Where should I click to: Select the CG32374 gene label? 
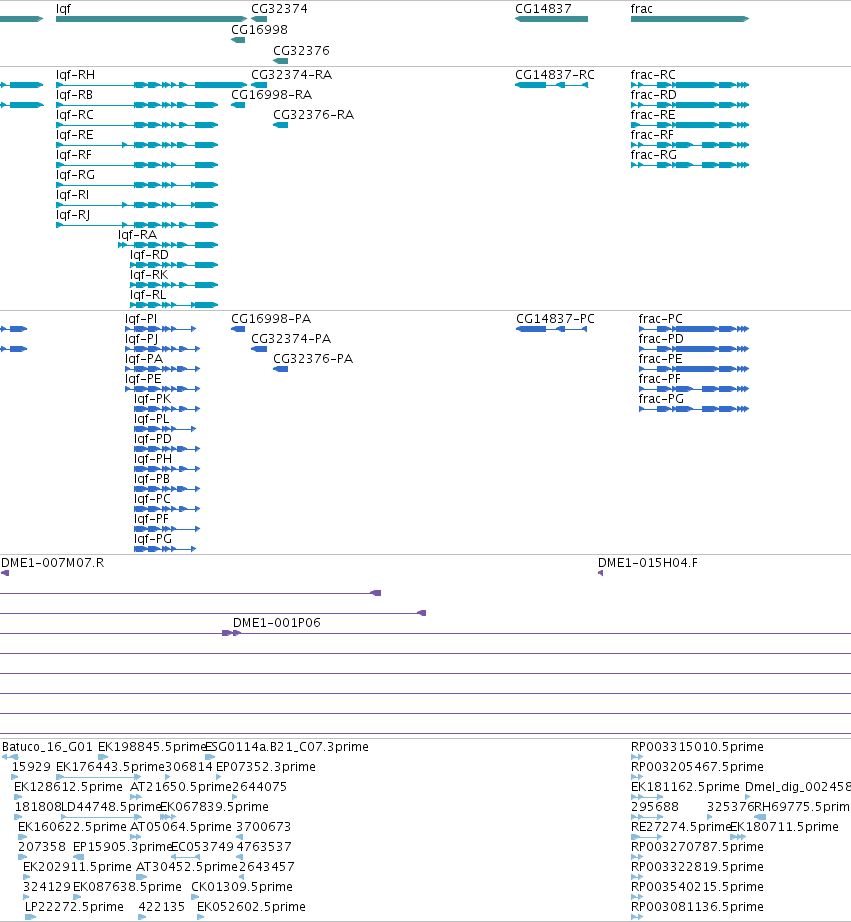(x=279, y=9)
